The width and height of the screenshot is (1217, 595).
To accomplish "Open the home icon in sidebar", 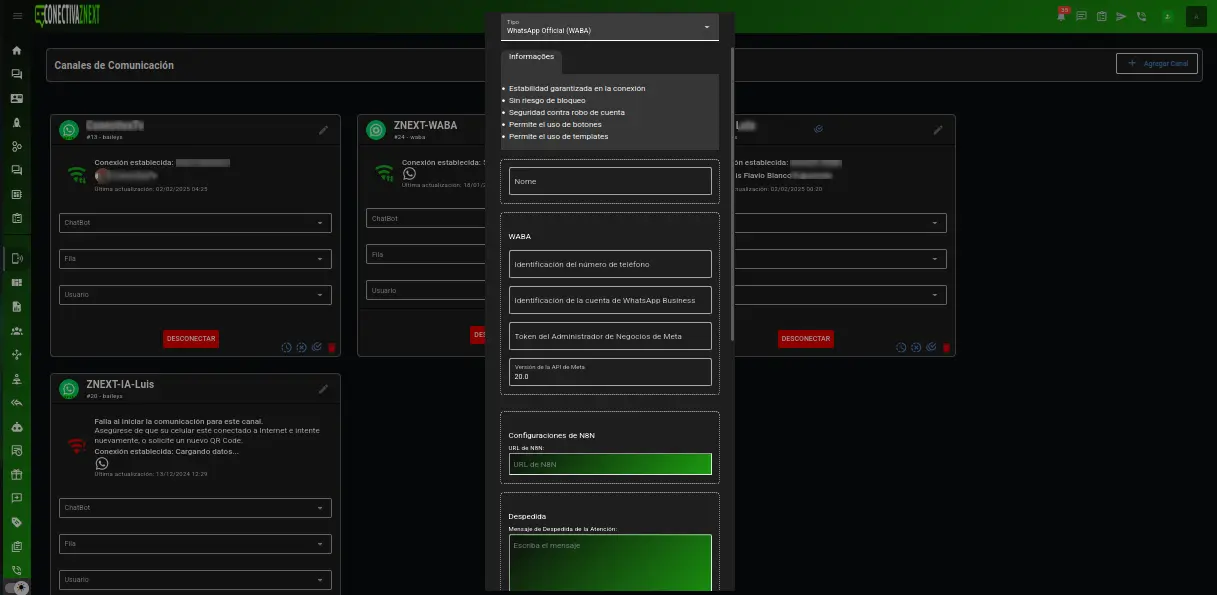I will [16, 50].
